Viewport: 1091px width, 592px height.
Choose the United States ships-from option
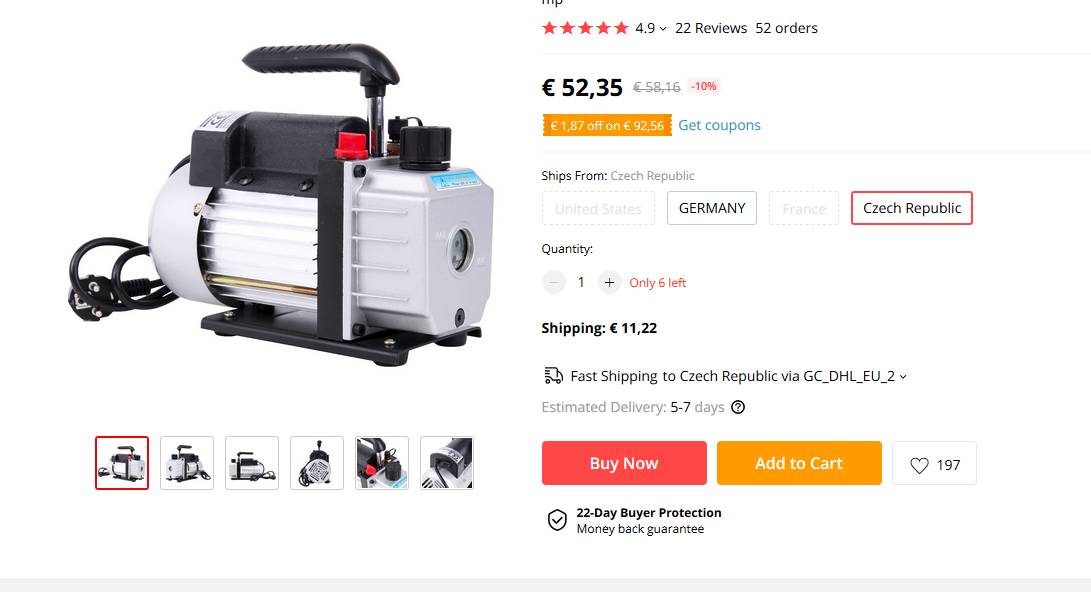coord(598,208)
